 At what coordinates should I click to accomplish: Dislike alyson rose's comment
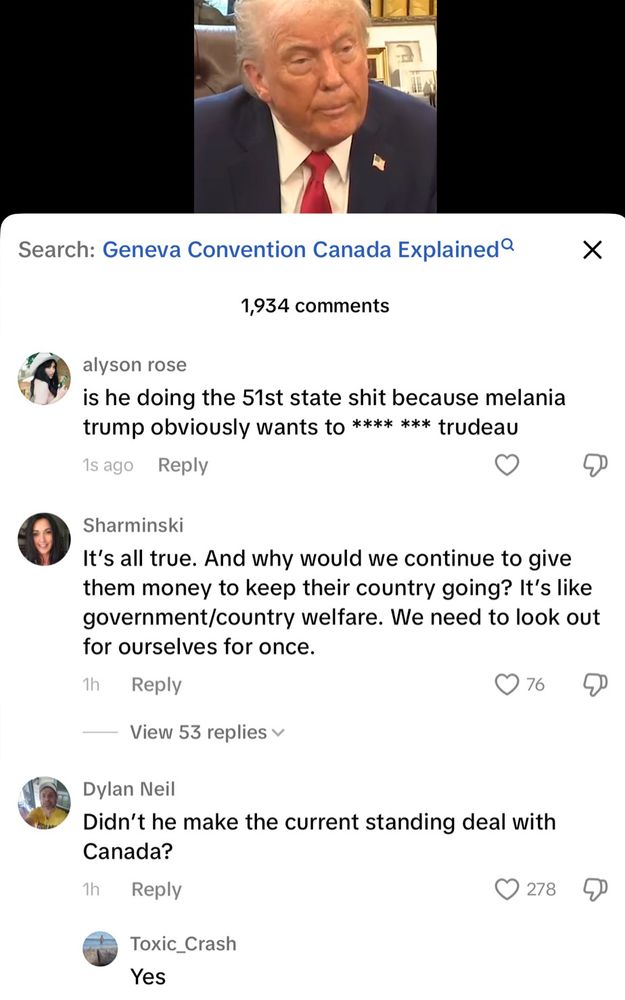pyautogui.click(x=592, y=465)
